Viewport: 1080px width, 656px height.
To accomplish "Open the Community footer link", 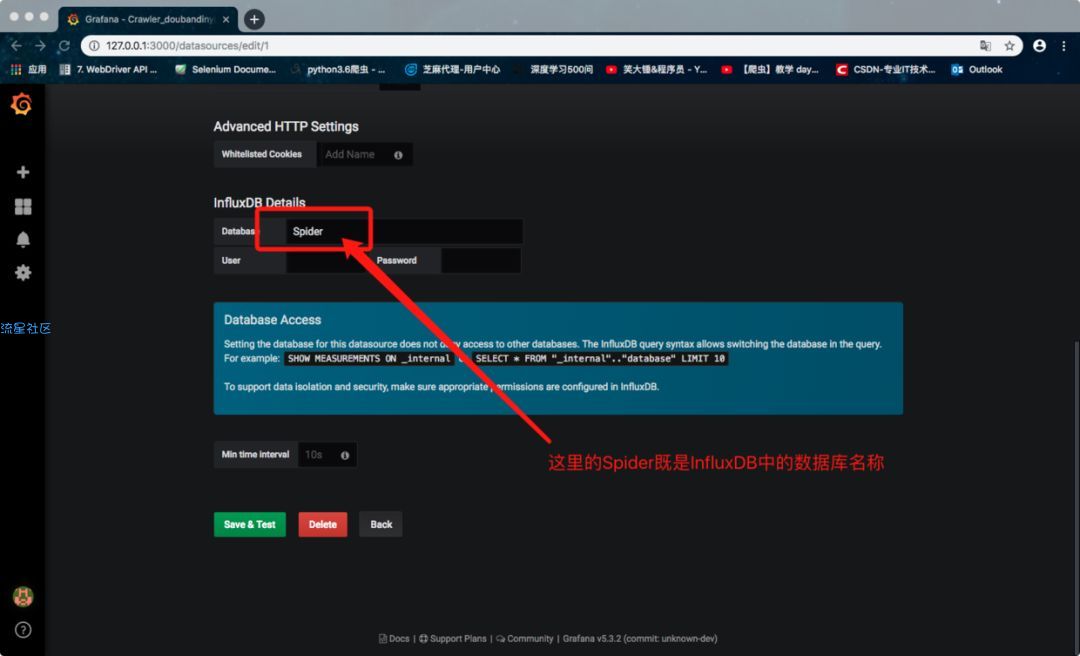I will pos(524,639).
